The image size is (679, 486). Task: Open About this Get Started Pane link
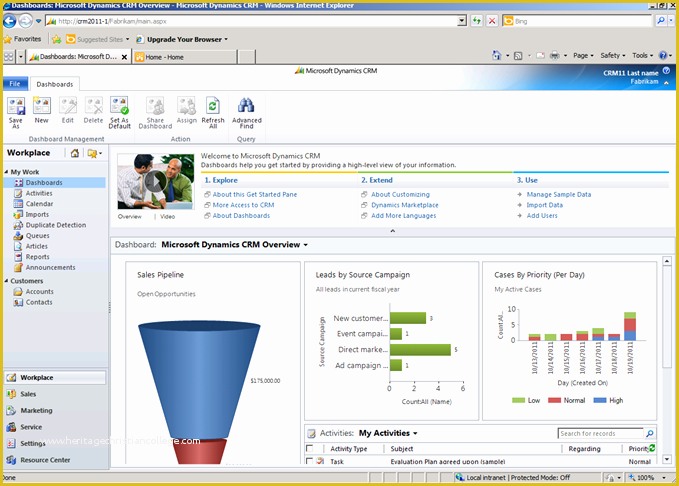pyautogui.click(x=255, y=194)
